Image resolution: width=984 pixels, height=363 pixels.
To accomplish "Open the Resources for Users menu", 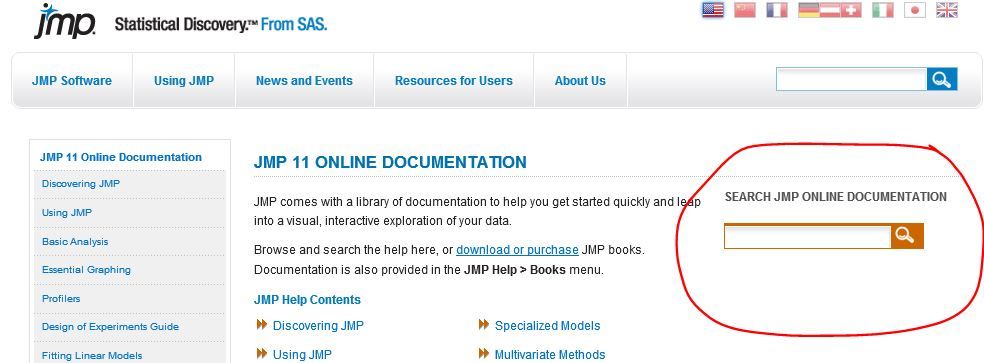I will (x=454, y=80).
